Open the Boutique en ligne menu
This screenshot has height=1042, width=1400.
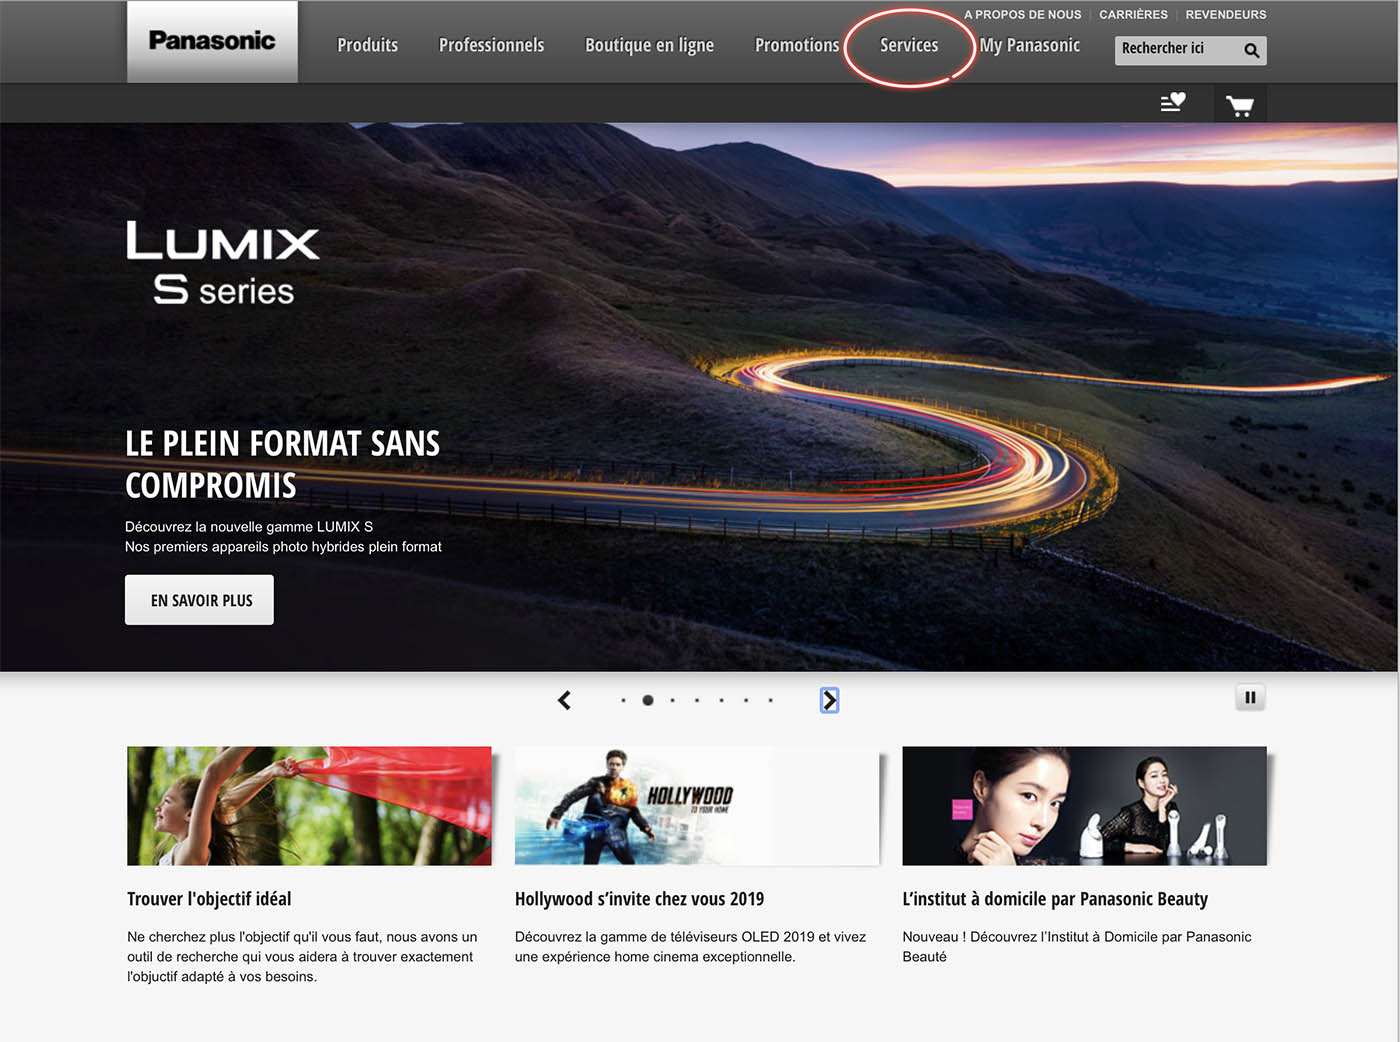coord(649,46)
